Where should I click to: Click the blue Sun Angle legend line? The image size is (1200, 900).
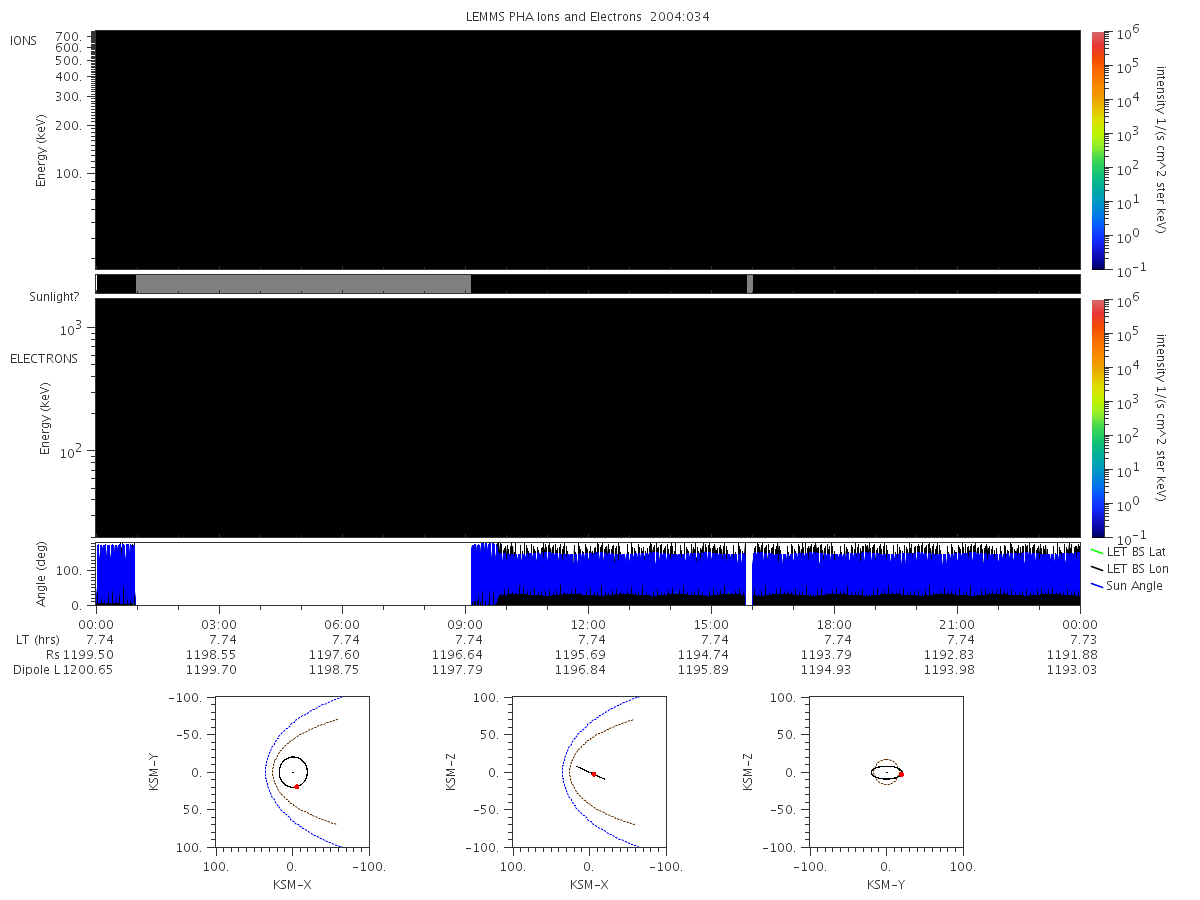pos(1097,585)
